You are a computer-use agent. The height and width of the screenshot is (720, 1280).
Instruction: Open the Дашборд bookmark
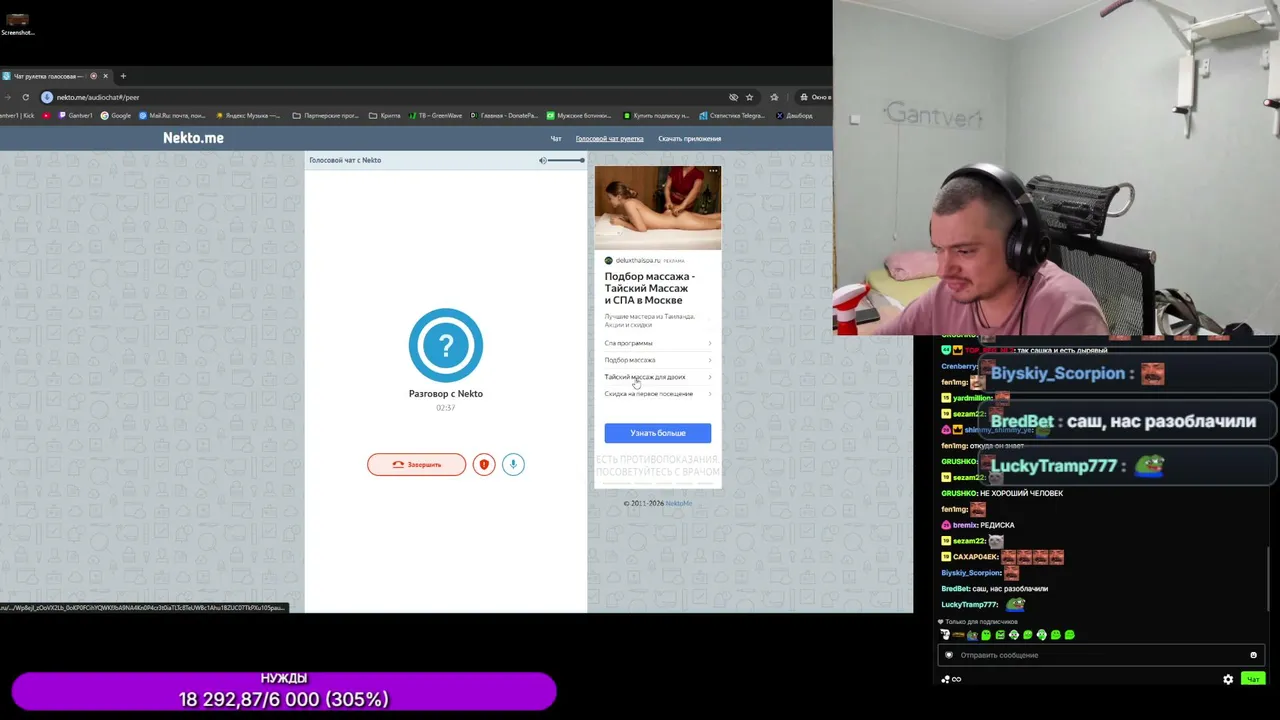tap(794, 115)
